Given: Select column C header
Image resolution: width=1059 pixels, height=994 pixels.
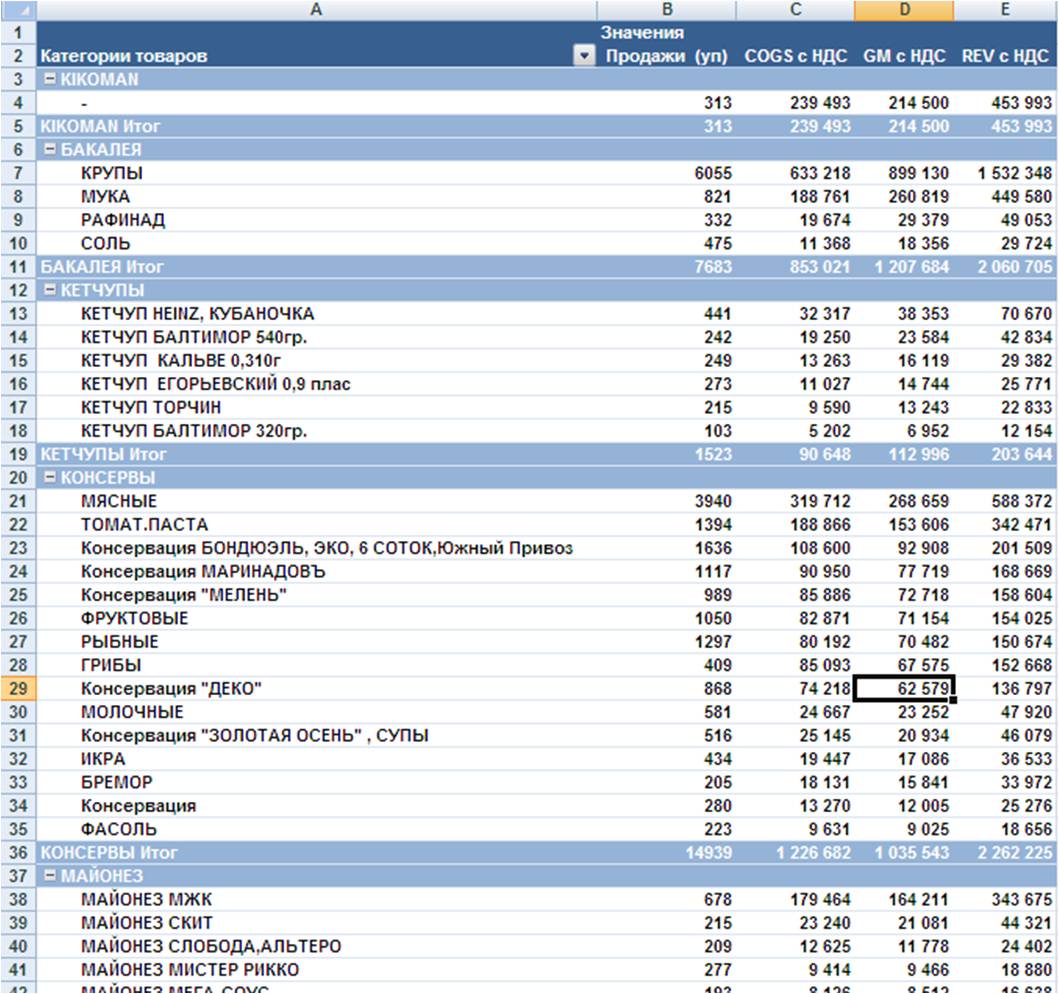Looking at the screenshot, I should click(x=796, y=10).
